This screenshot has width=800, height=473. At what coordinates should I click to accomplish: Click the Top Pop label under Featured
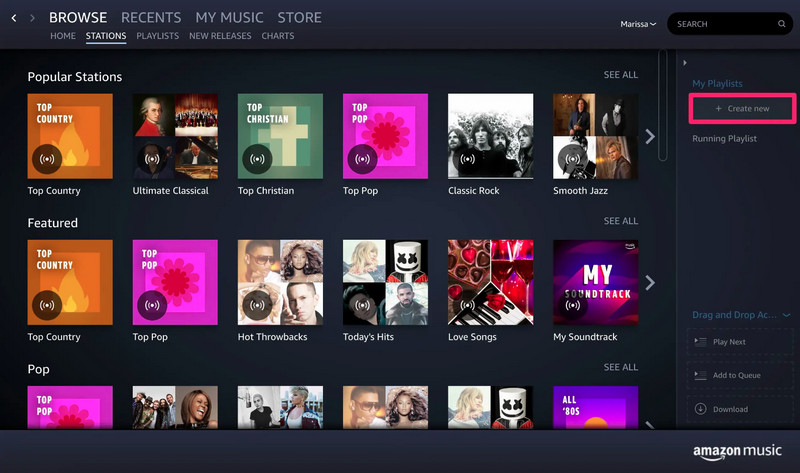(x=150, y=337)
